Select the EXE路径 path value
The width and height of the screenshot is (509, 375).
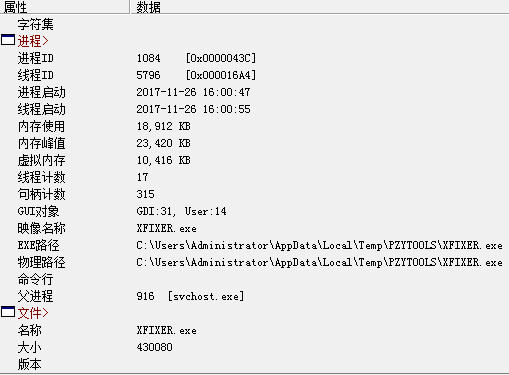tap(319, 246)
